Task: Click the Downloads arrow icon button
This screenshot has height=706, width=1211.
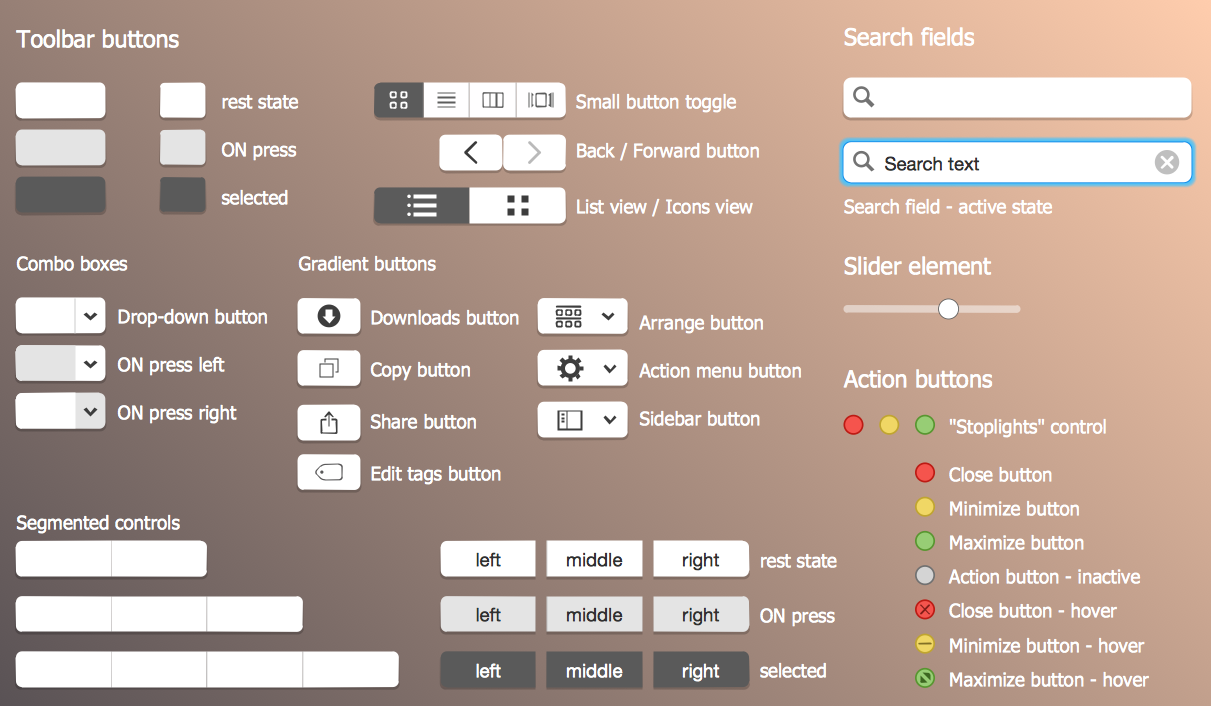Action: coord(329,317)
